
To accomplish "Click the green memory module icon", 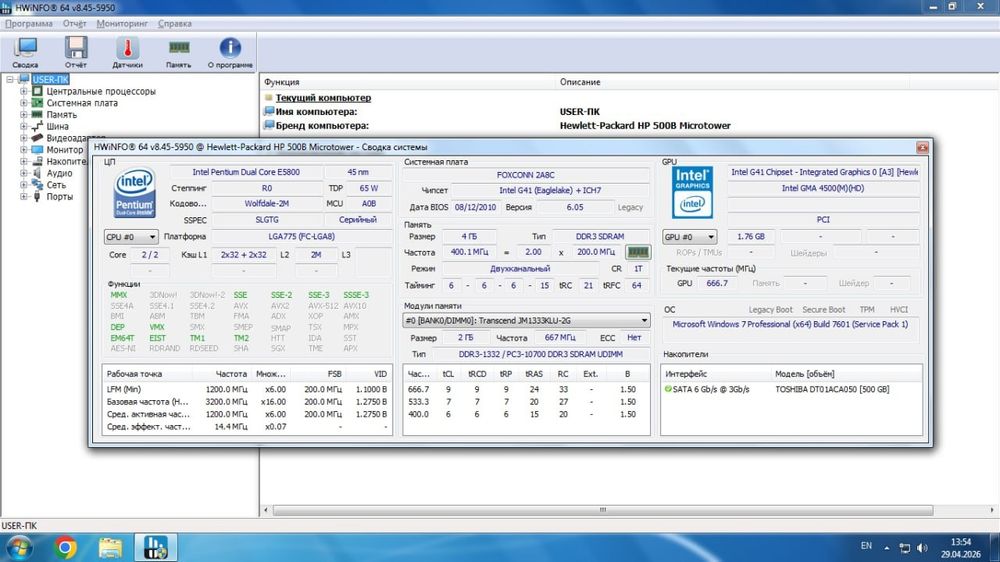I will coord(638,252).
